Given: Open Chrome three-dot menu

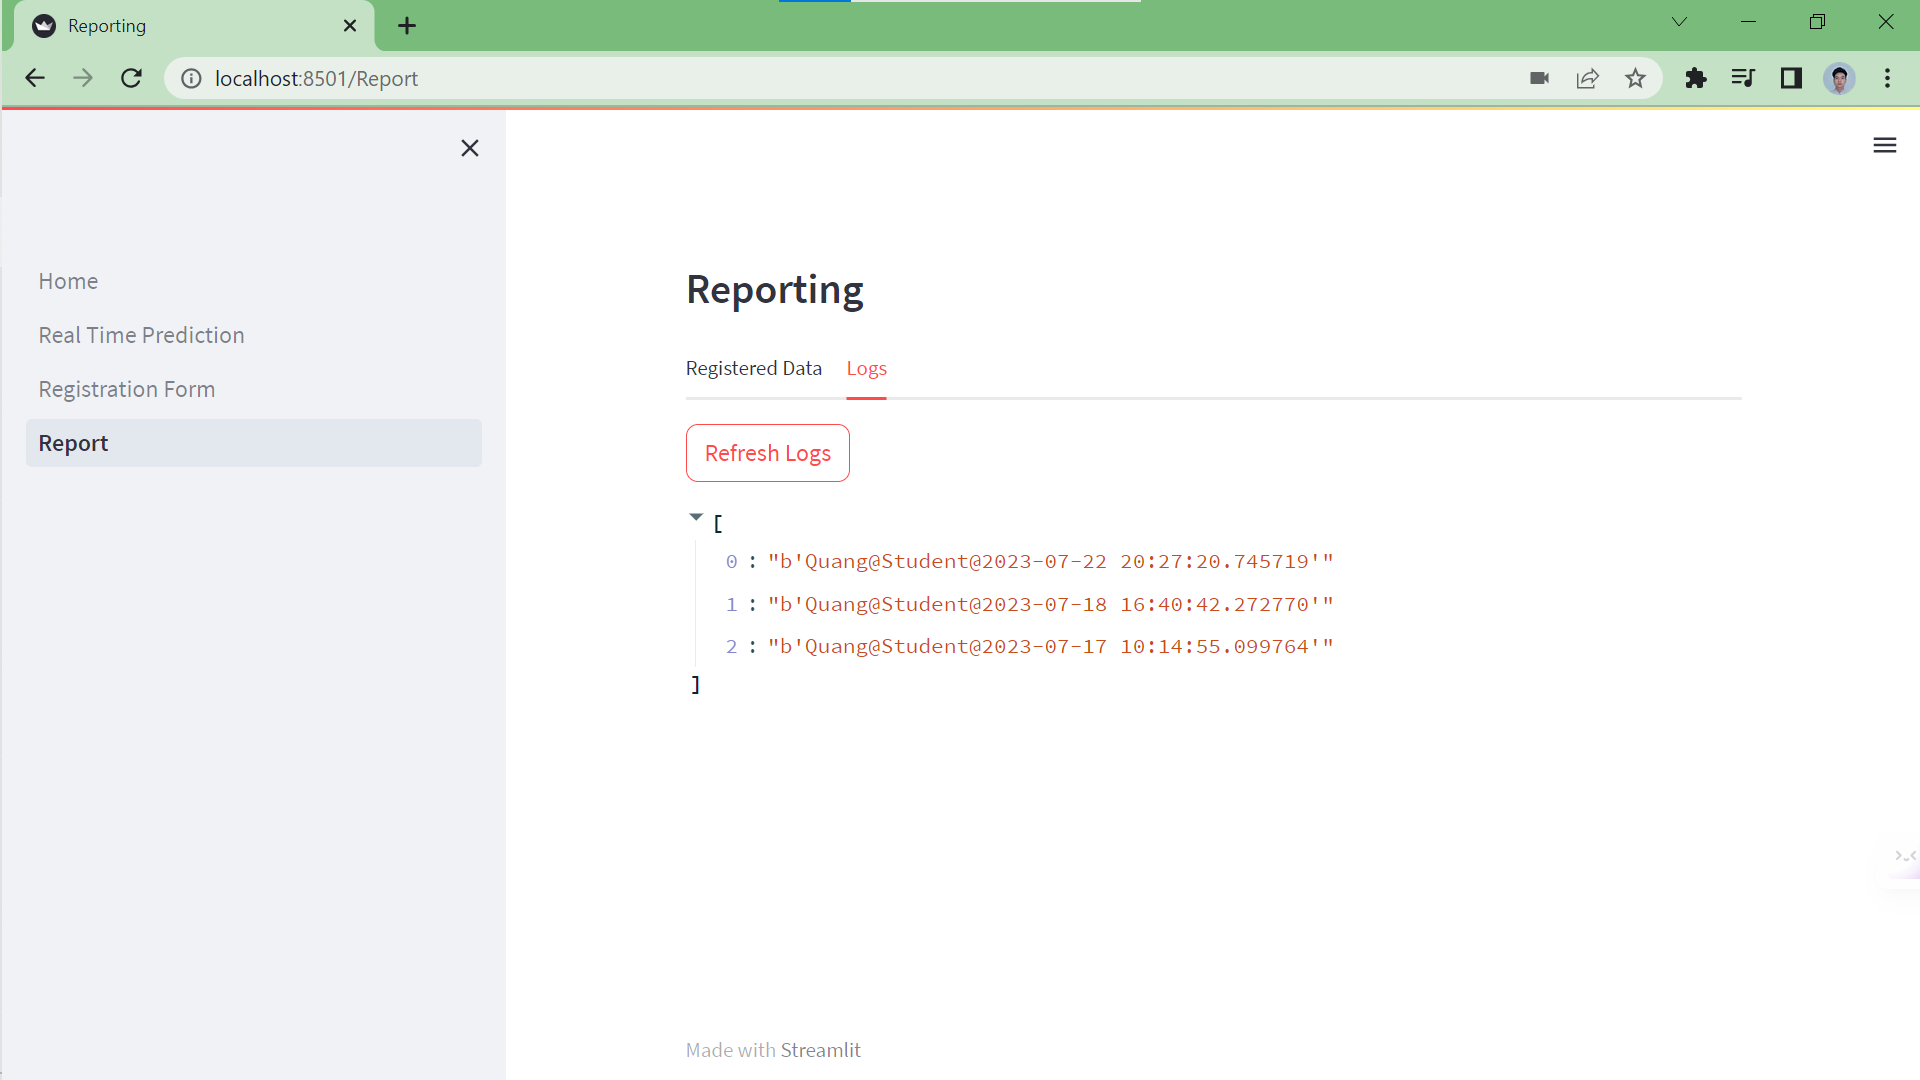Looking at the screenshot, I should [1887, 78].
